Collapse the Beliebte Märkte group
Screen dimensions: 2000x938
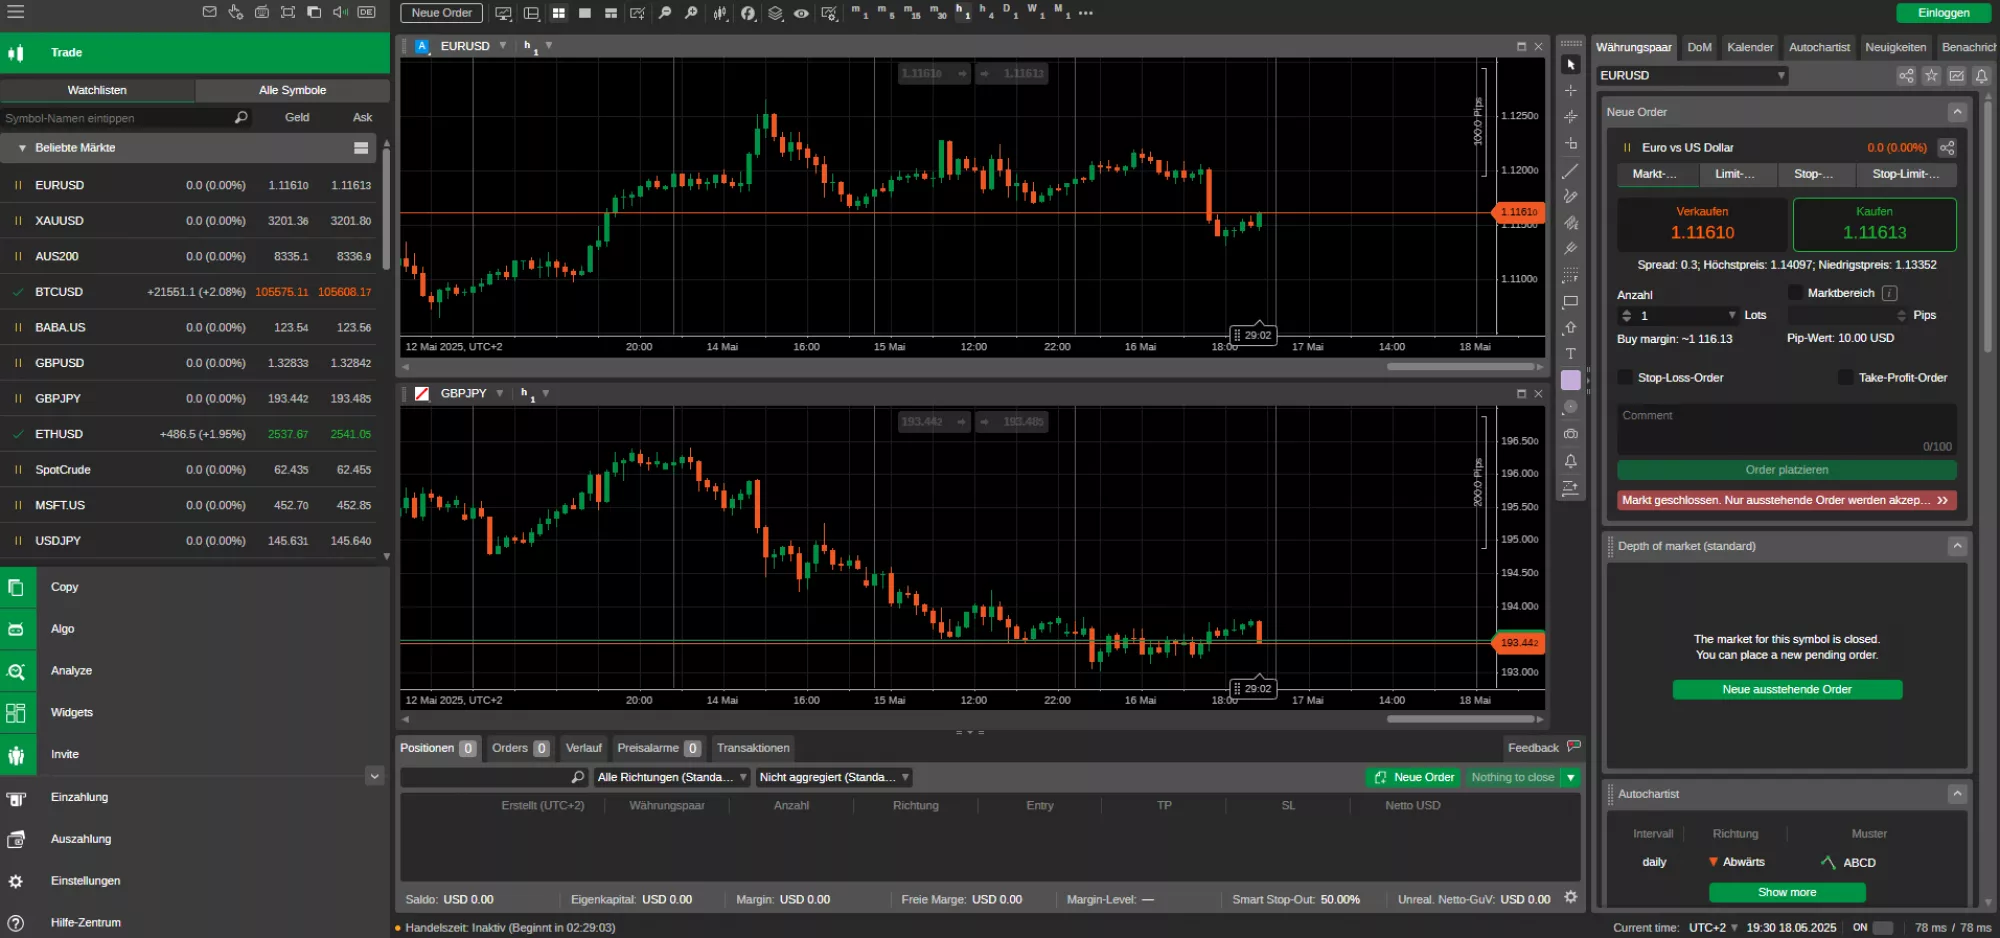tap(22, 148)
